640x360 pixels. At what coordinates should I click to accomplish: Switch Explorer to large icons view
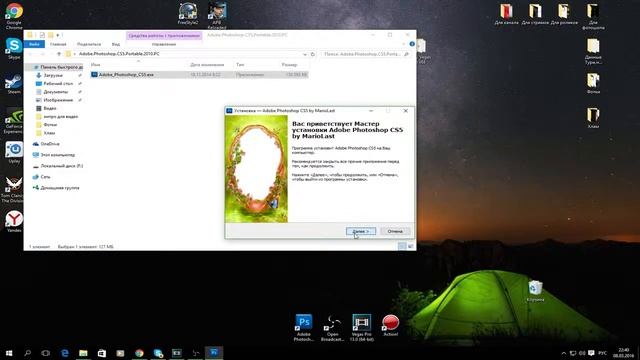click(x=411, y=246)
